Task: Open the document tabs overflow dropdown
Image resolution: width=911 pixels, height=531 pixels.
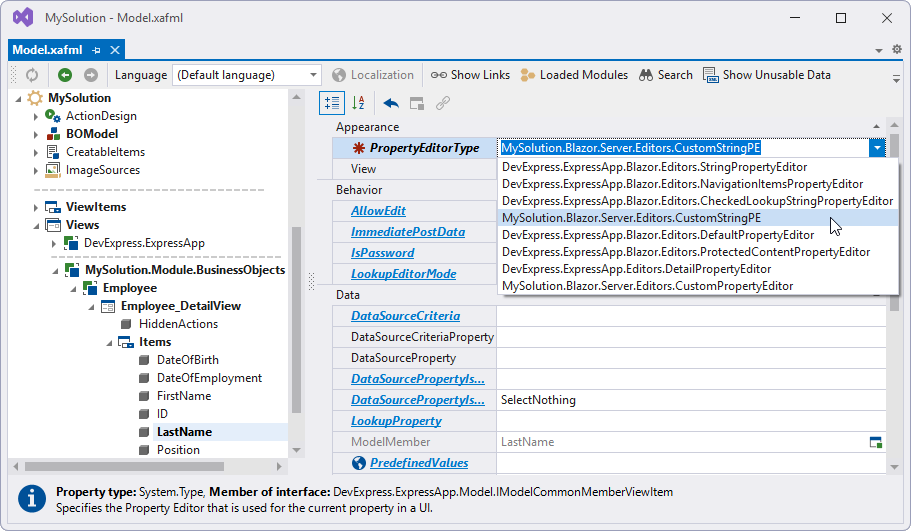Action: [879, 51]
